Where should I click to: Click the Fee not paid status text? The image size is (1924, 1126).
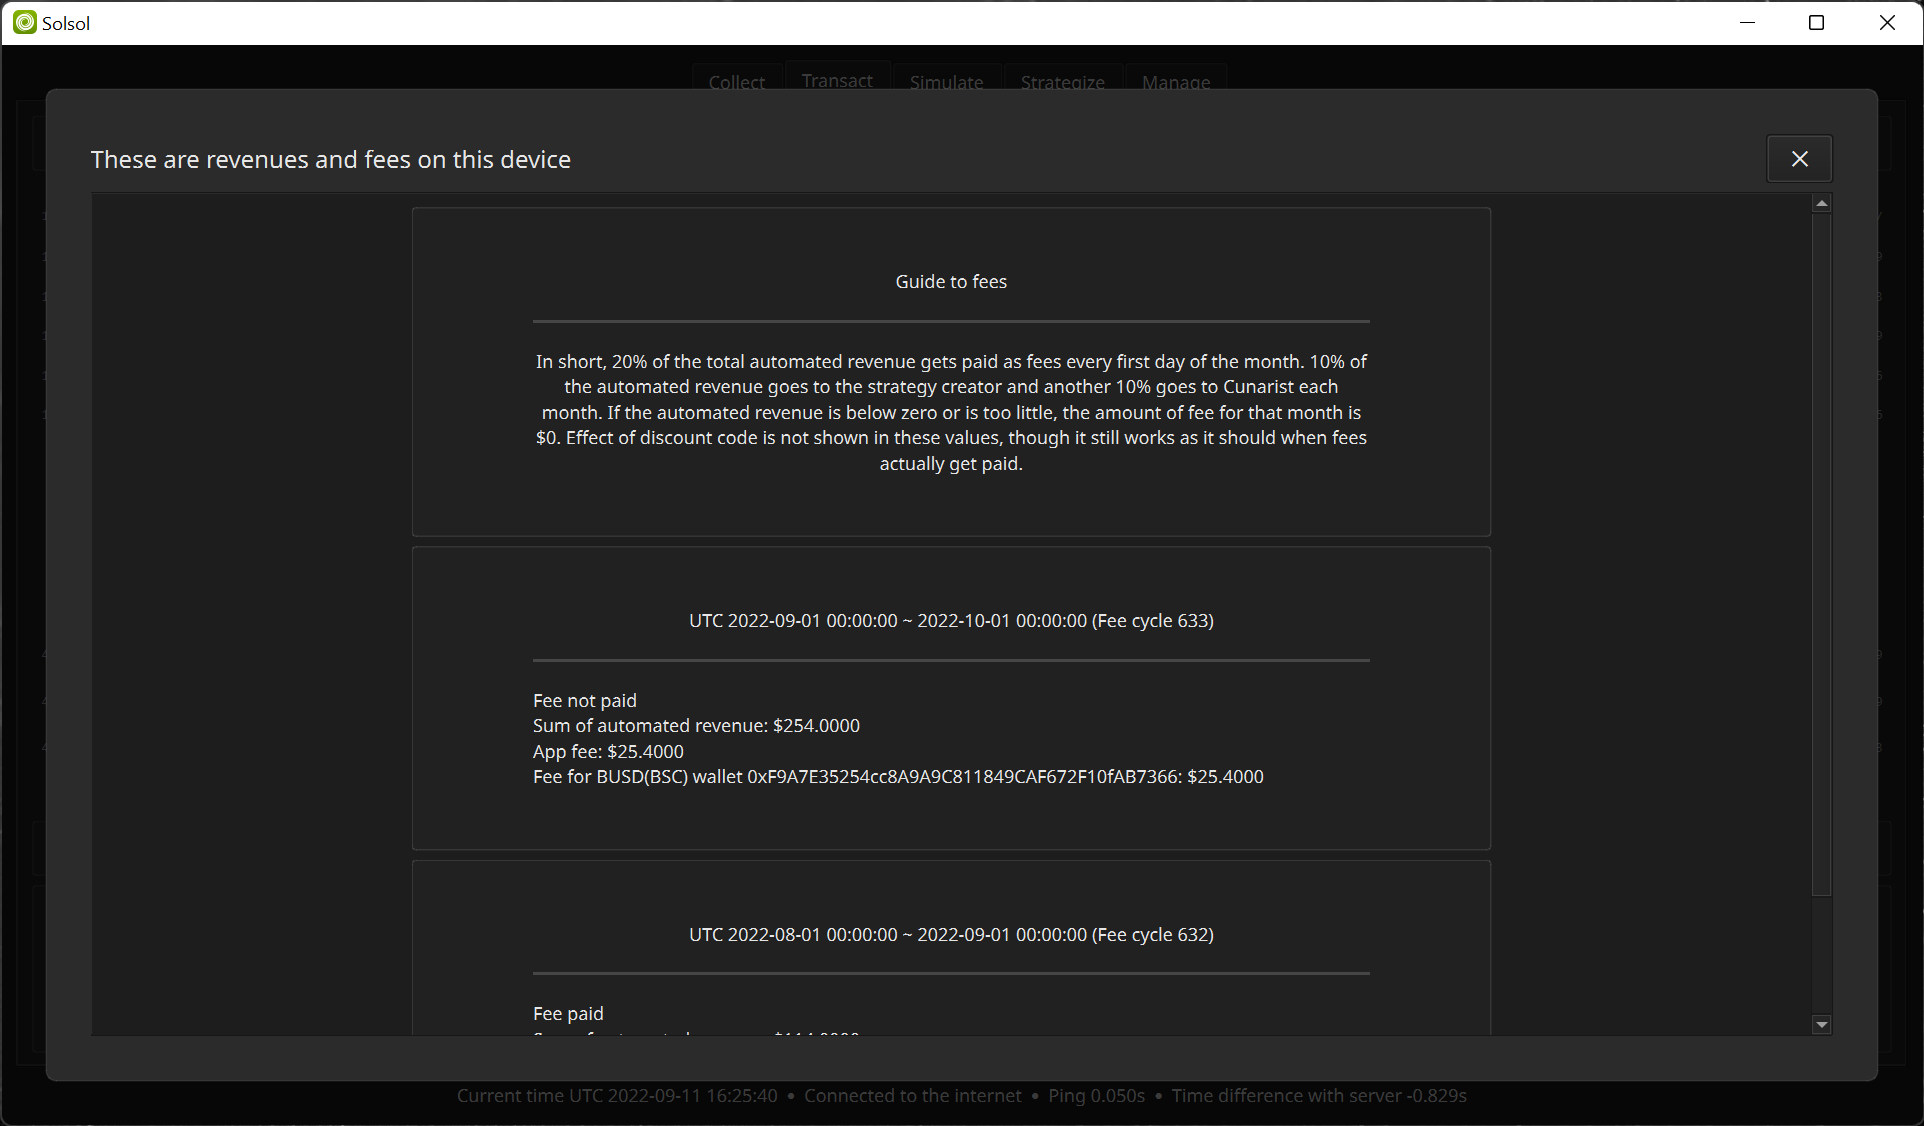coord(585,701)
